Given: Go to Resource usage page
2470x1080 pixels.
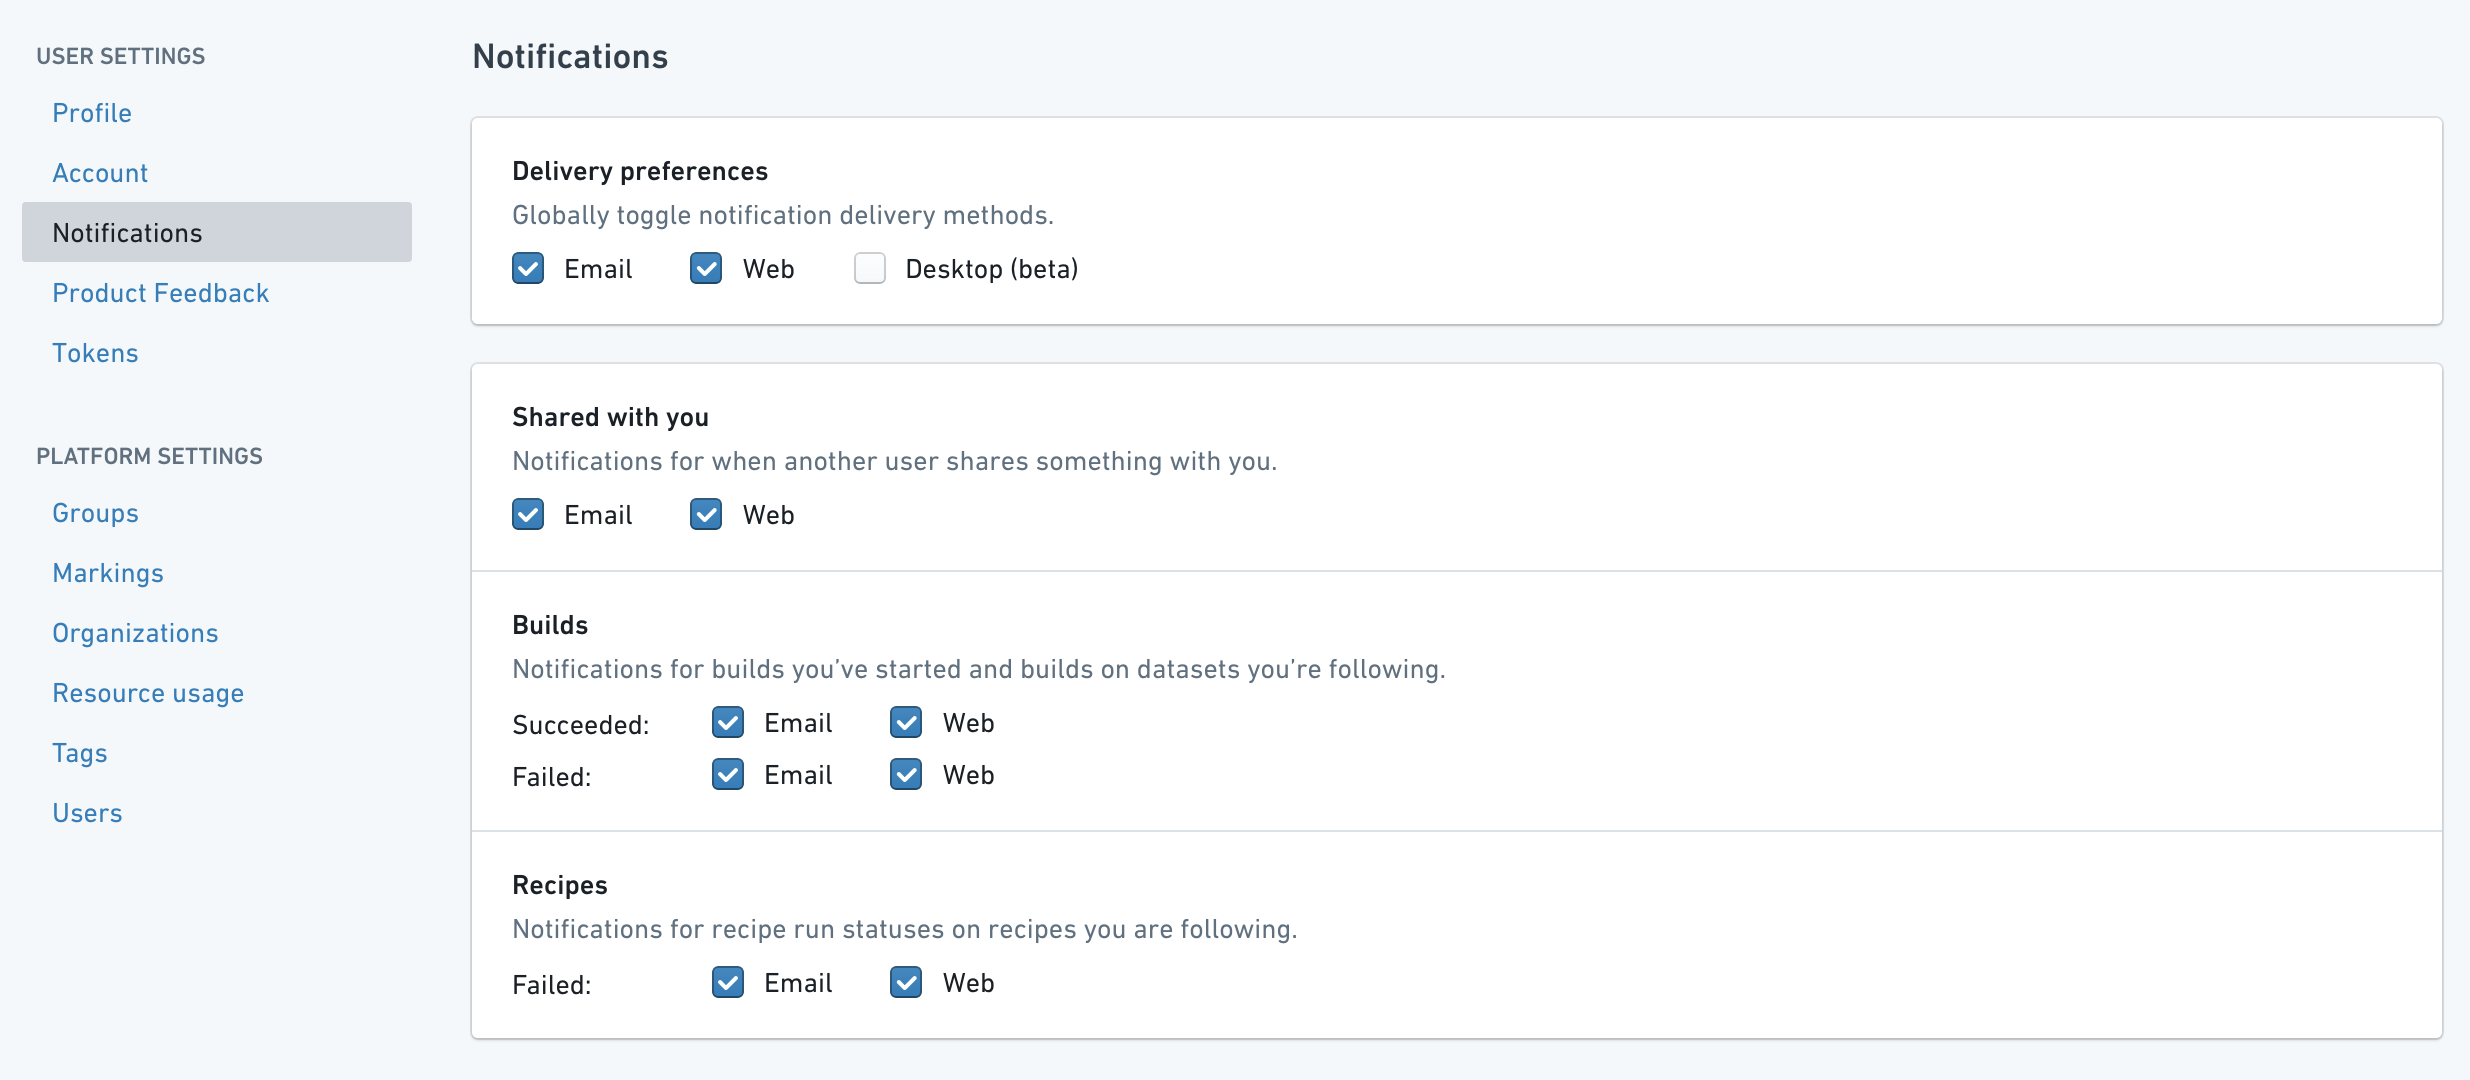Looking at the screenshot, I should [x=148, y=693].
